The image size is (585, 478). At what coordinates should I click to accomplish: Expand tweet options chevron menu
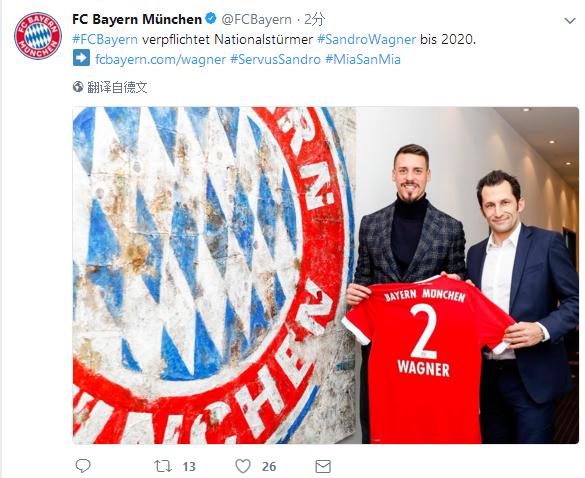[570, 21]
